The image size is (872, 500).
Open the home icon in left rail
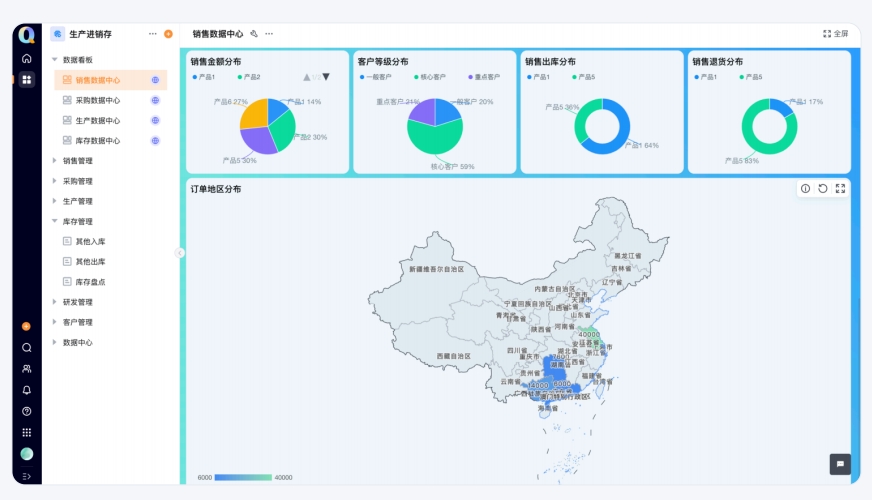point(26,59)
